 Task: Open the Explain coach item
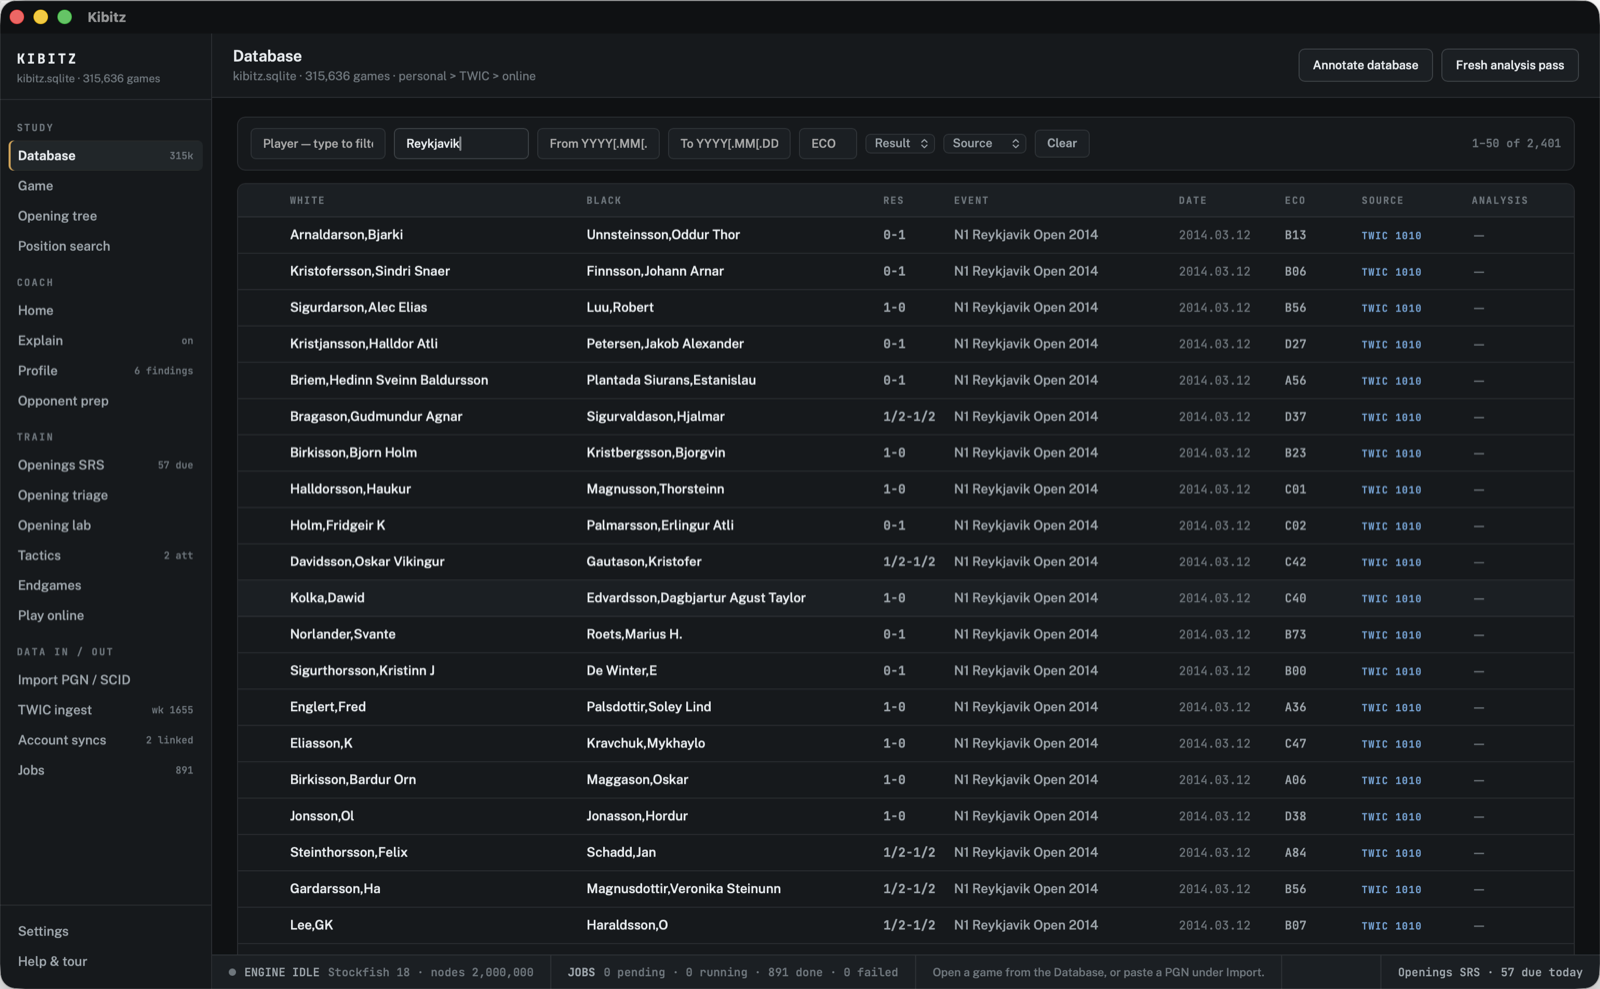tap(105, 340)
